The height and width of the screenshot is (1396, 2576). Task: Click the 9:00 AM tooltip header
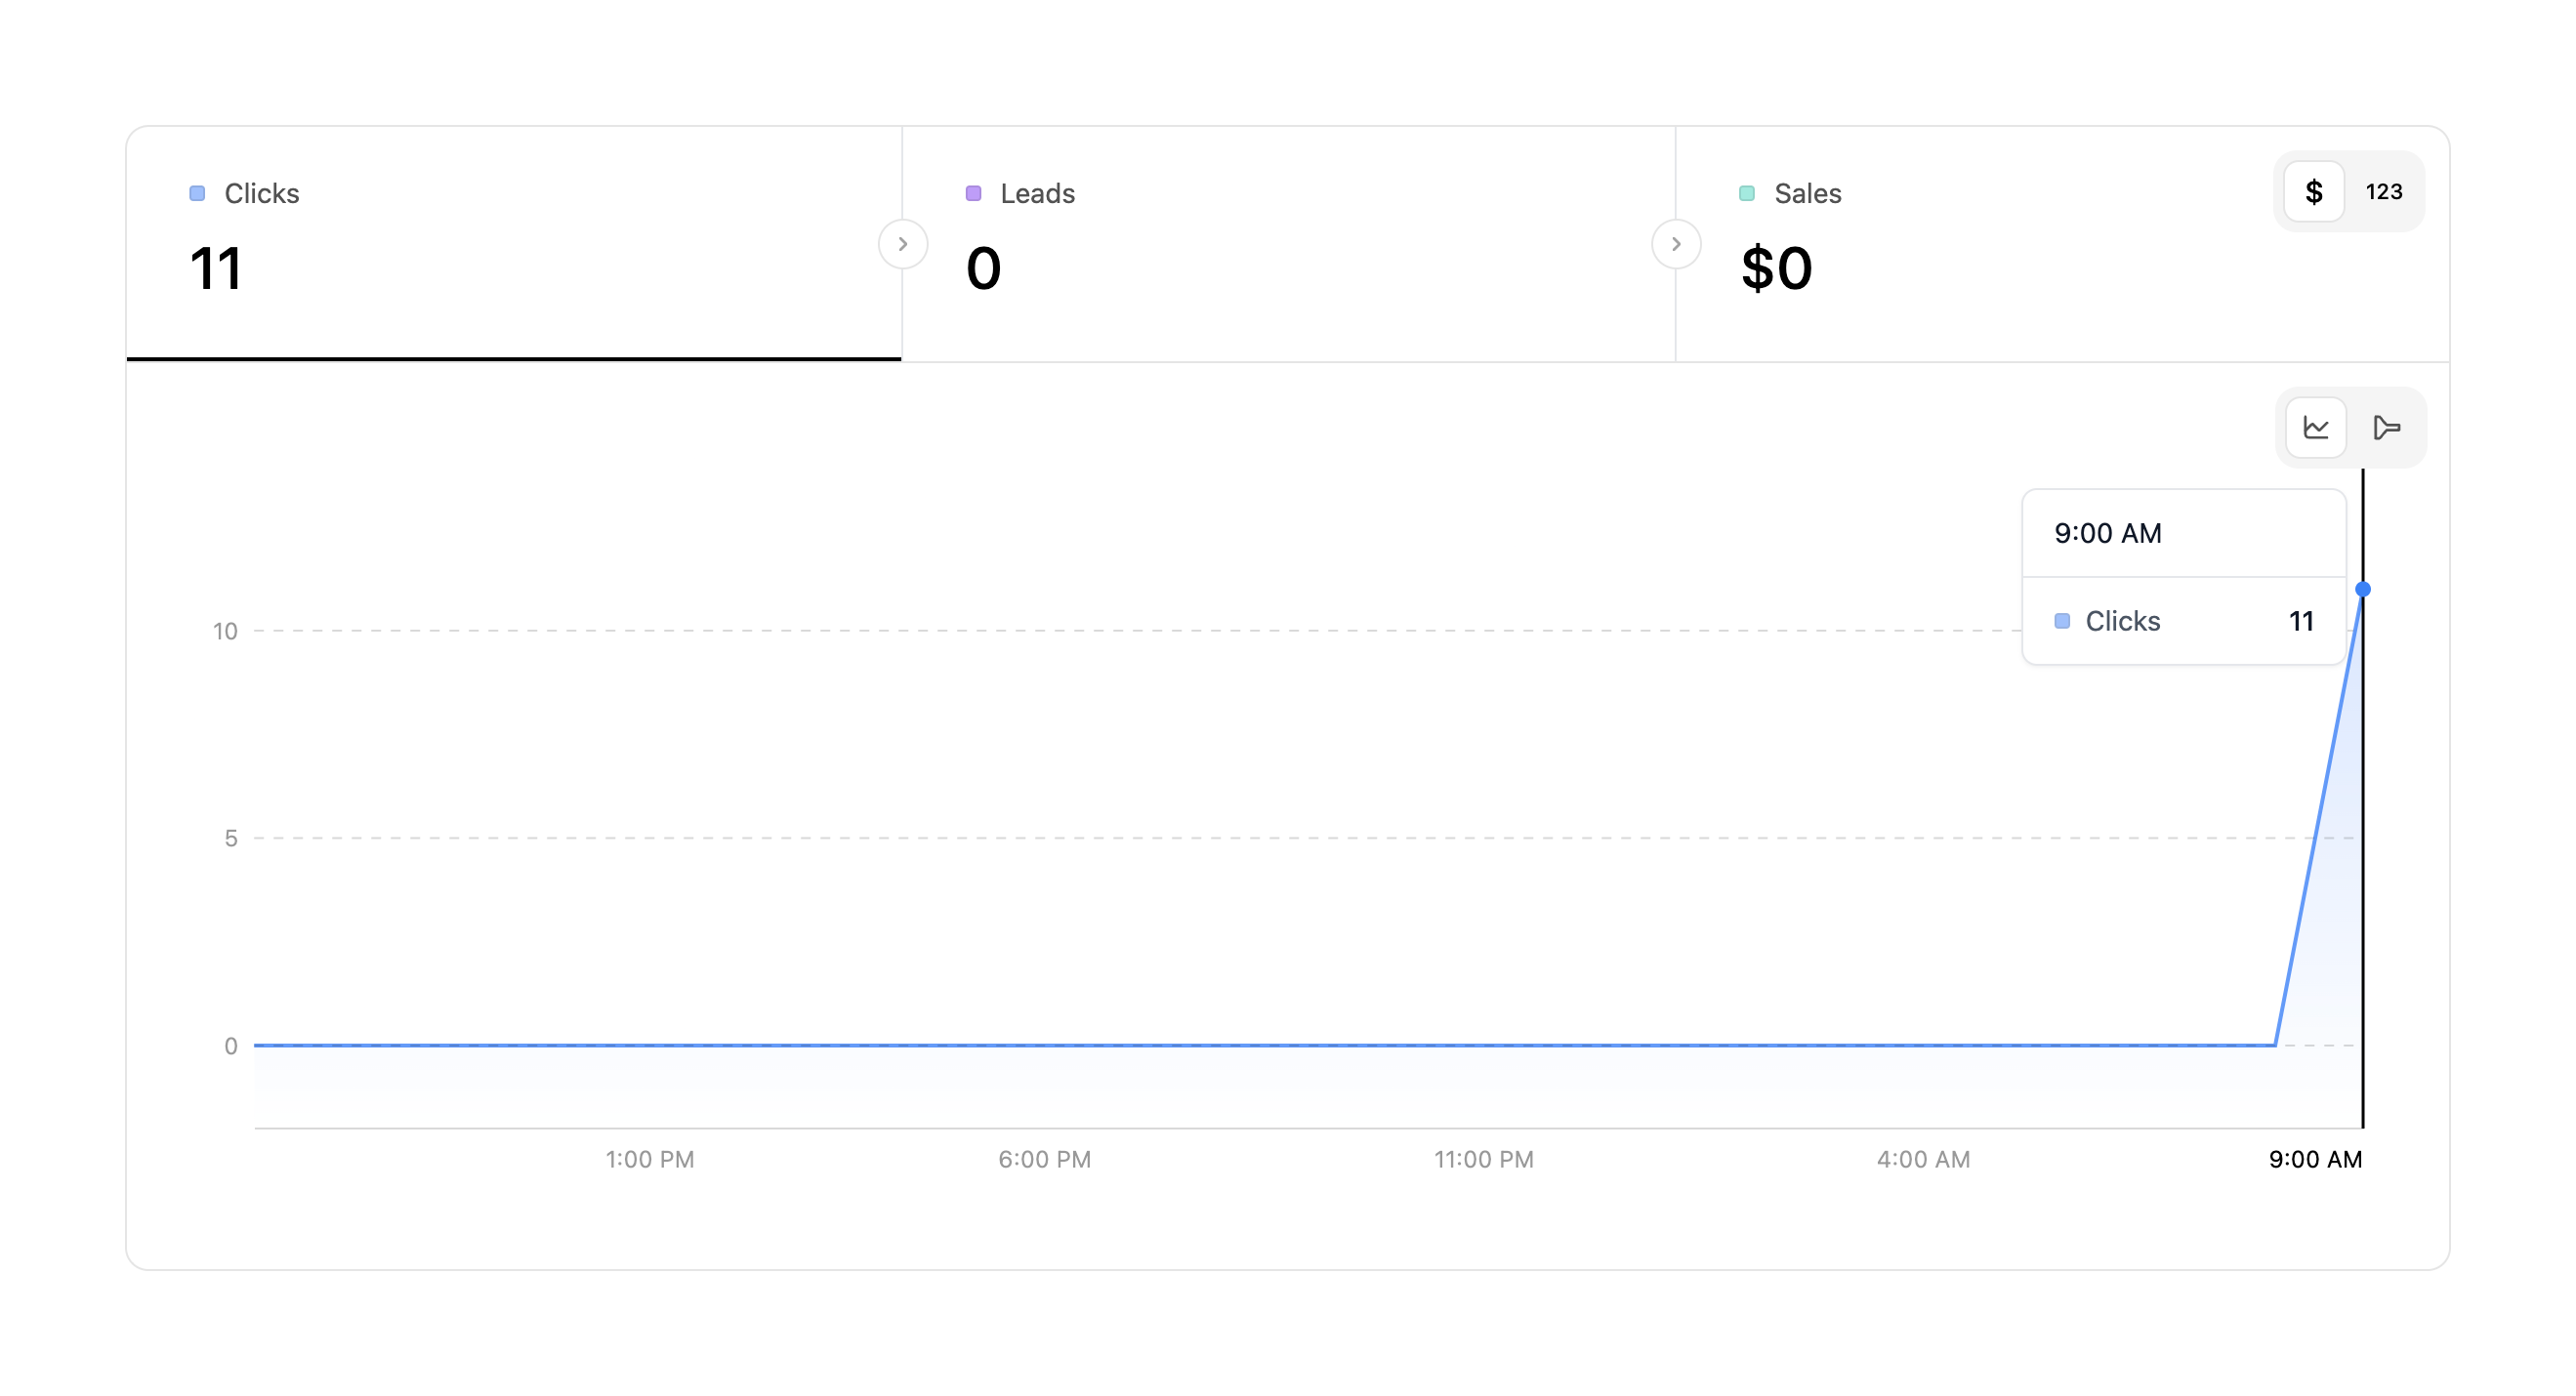click(x=2107, y=533)
